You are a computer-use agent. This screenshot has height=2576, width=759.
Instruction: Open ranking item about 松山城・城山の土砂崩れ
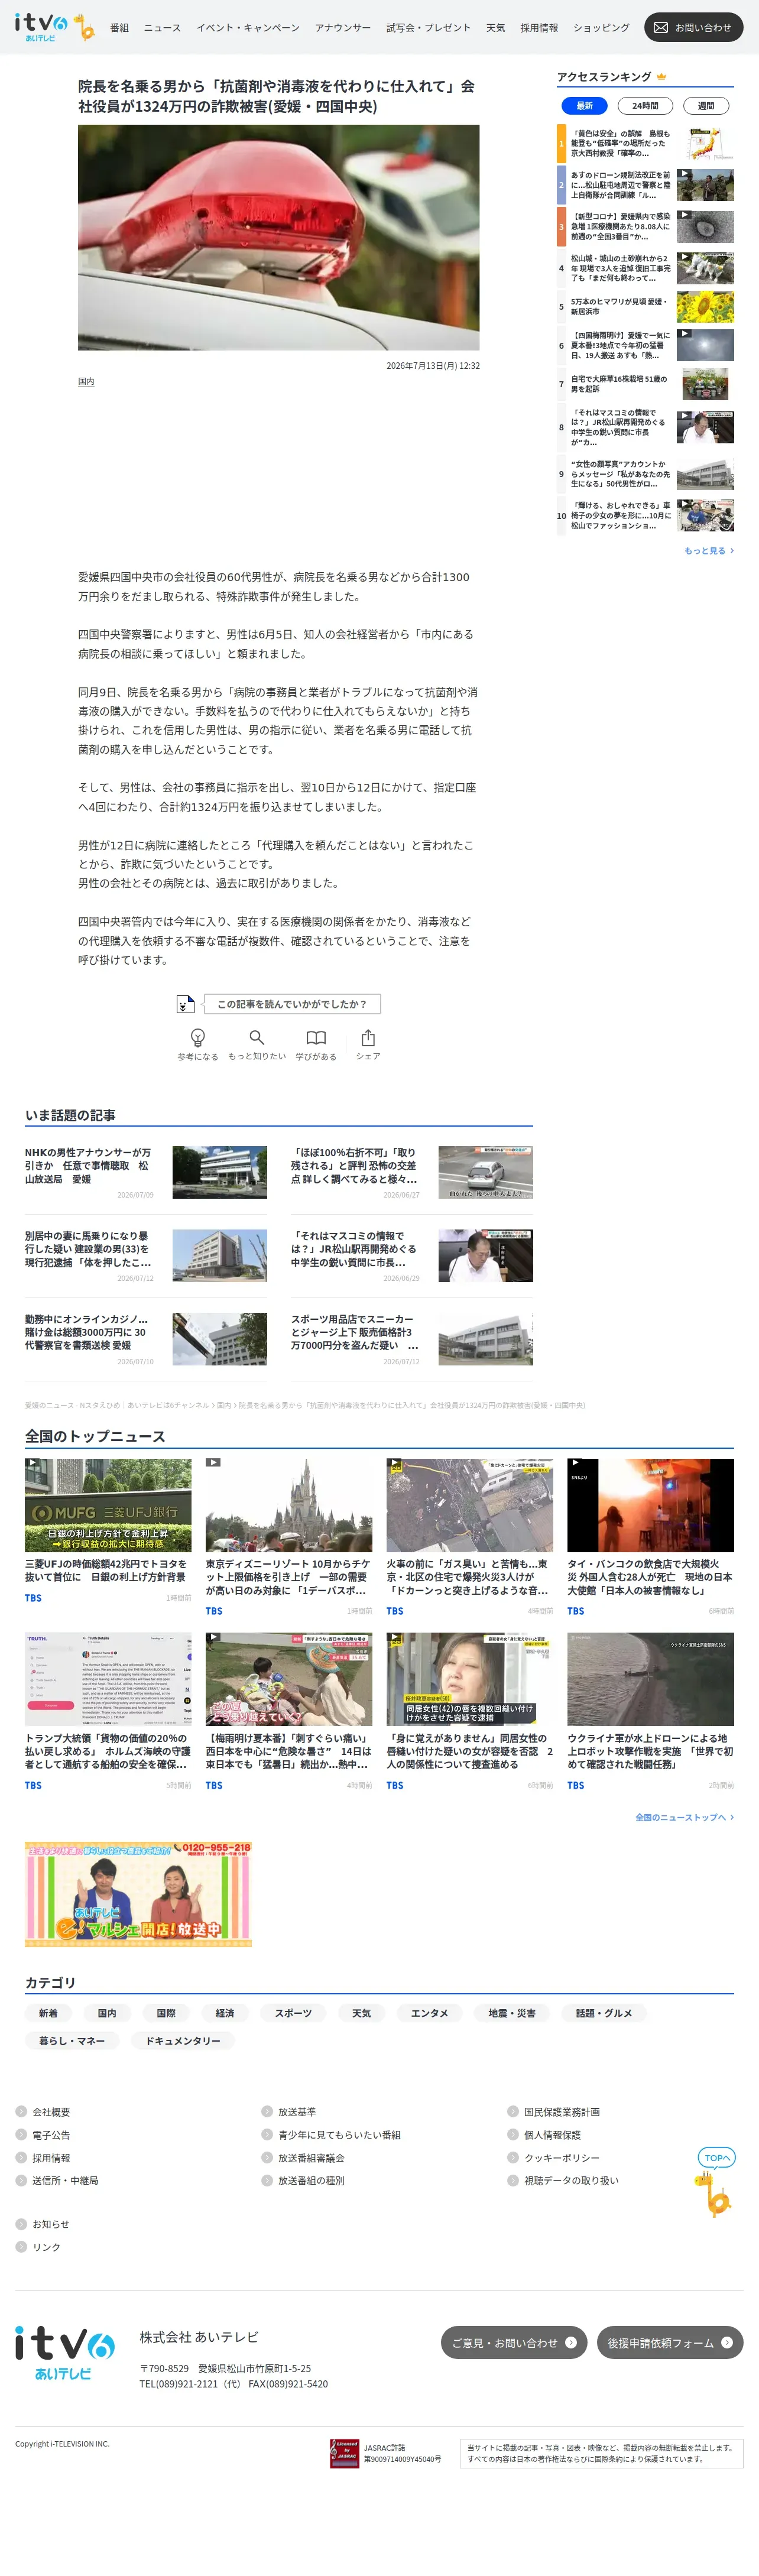(645, 268)
